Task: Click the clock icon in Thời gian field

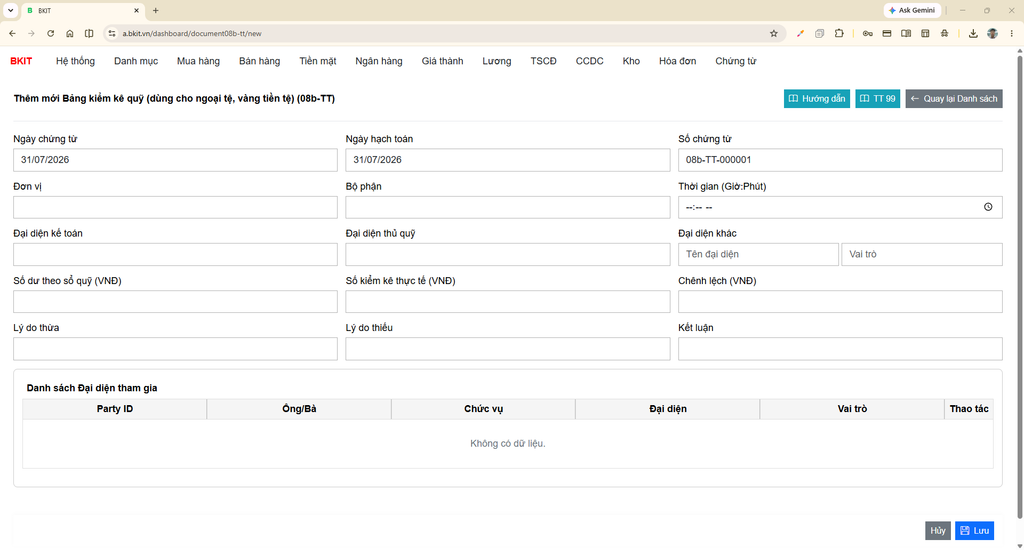Action: (x=988, y=207)
